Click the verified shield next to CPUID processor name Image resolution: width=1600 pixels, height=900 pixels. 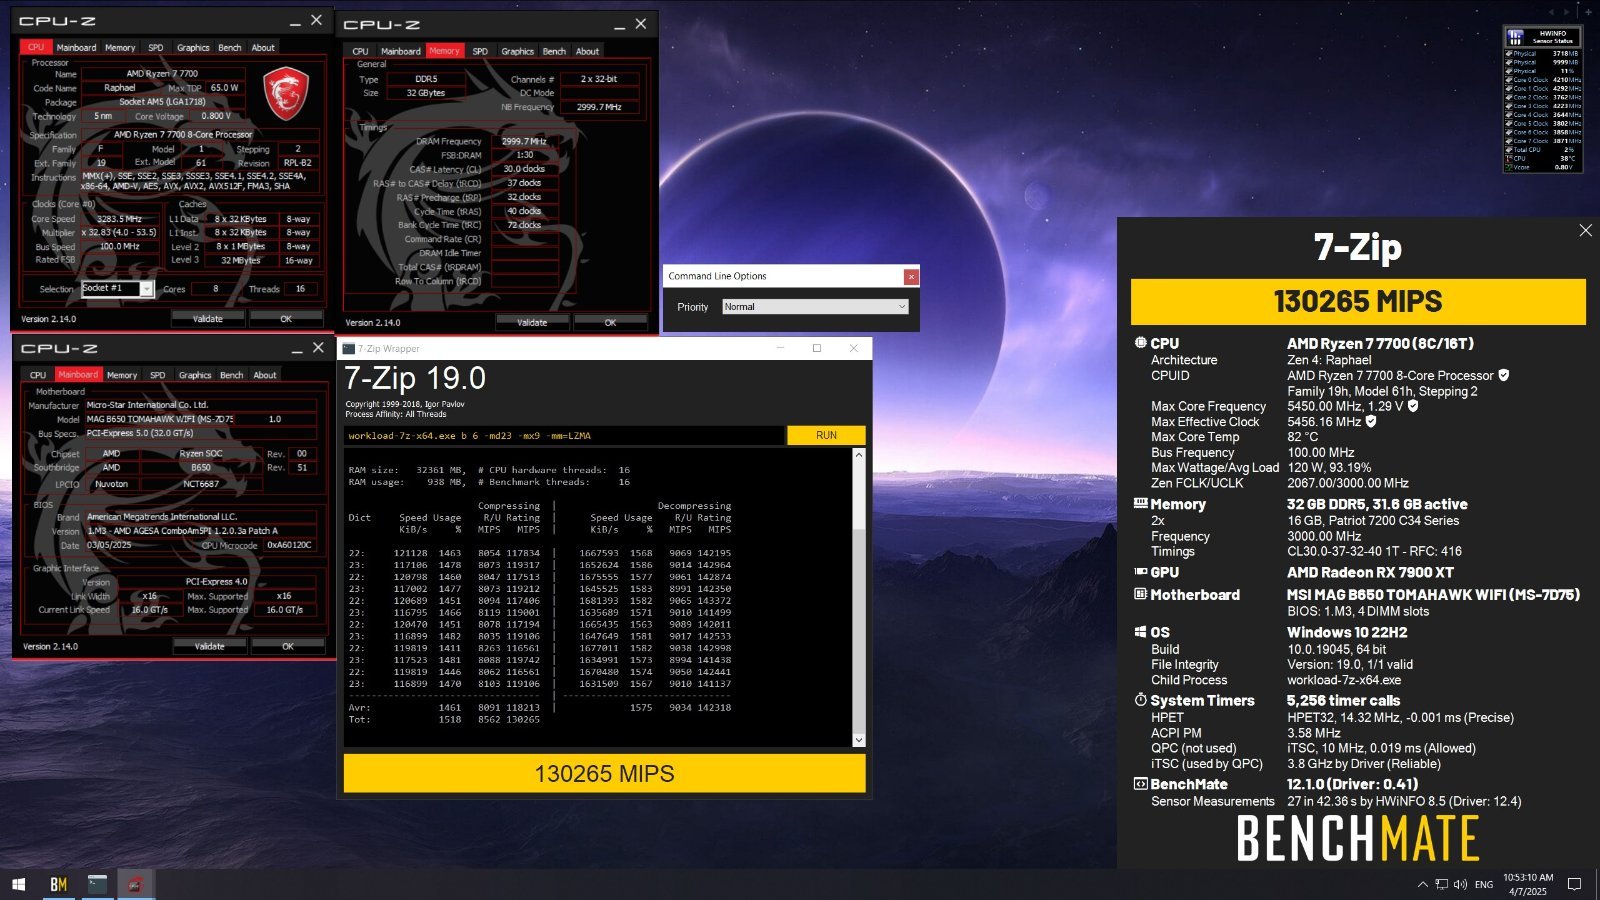click(x=1503, y=375)
